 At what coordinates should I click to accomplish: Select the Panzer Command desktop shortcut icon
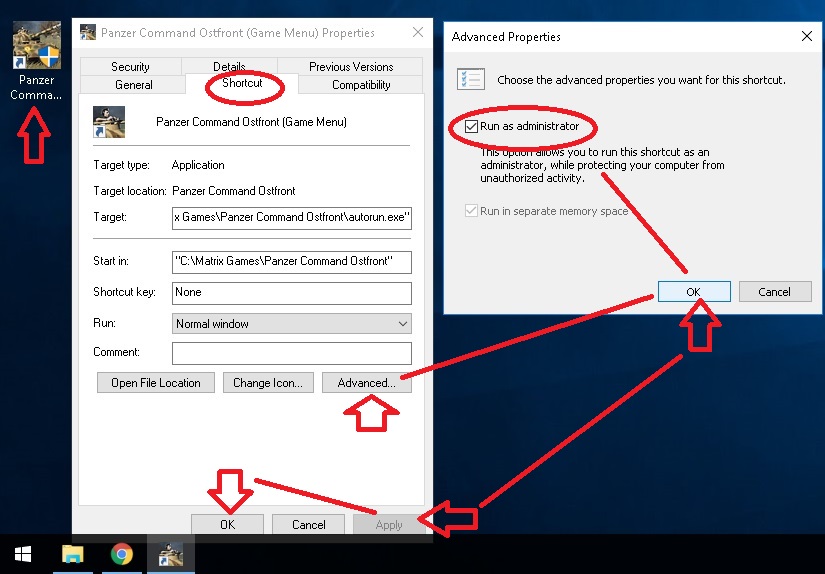coord(36,46)
